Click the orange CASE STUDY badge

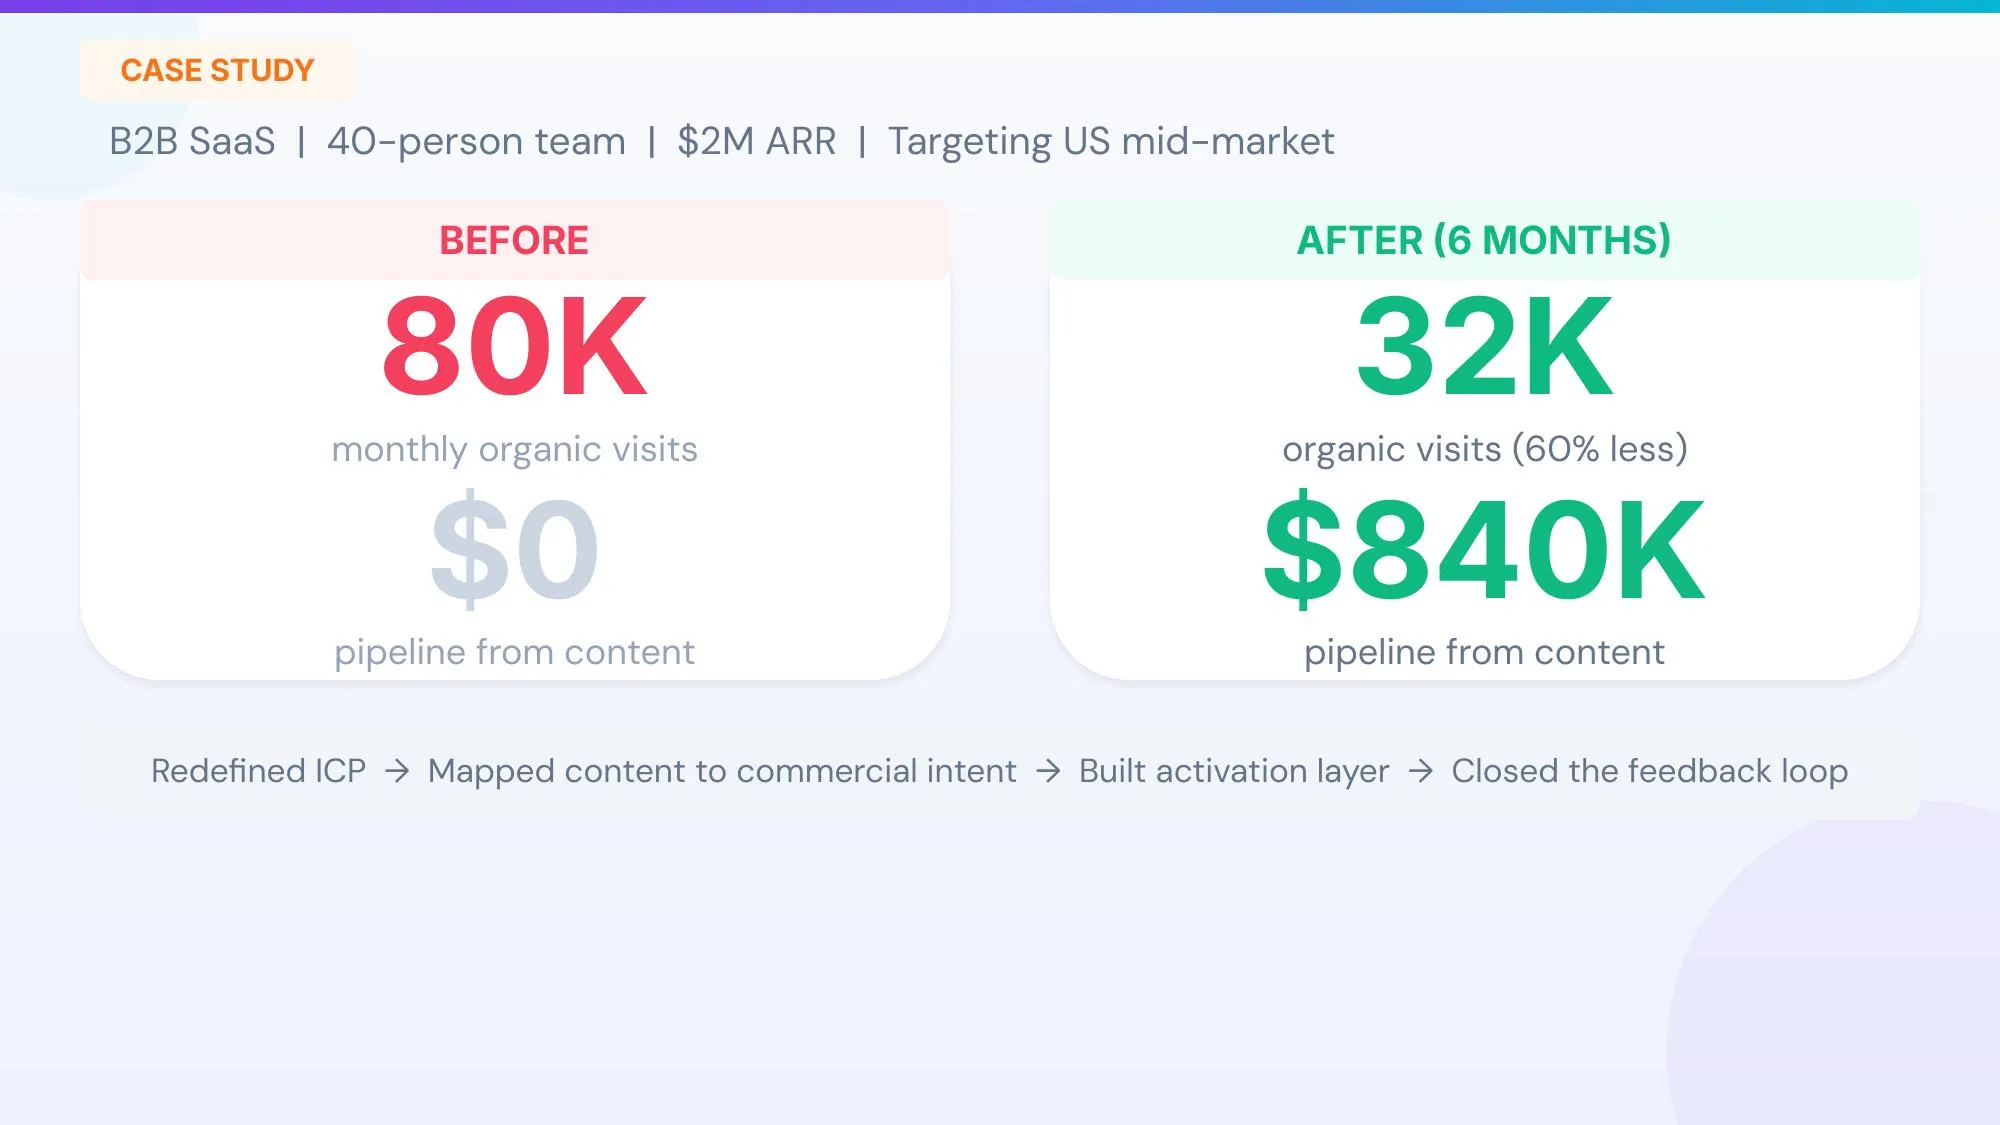point(217,70)
